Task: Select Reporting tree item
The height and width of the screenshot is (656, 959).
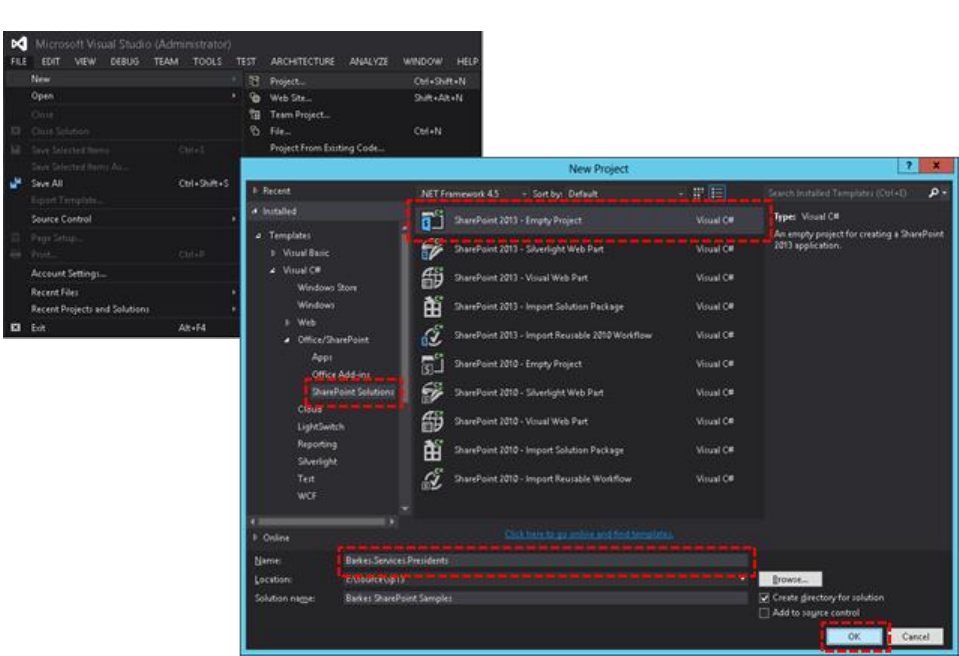Action: point(317,444)
